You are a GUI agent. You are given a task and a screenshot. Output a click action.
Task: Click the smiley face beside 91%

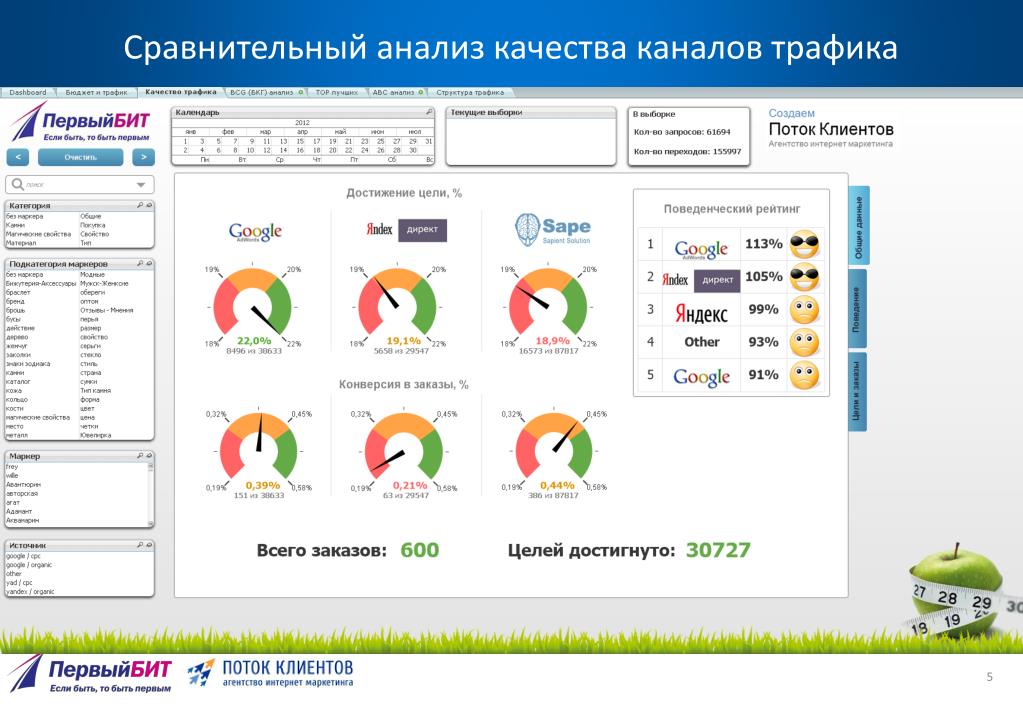pyautogui.click(x=804, y=375)
